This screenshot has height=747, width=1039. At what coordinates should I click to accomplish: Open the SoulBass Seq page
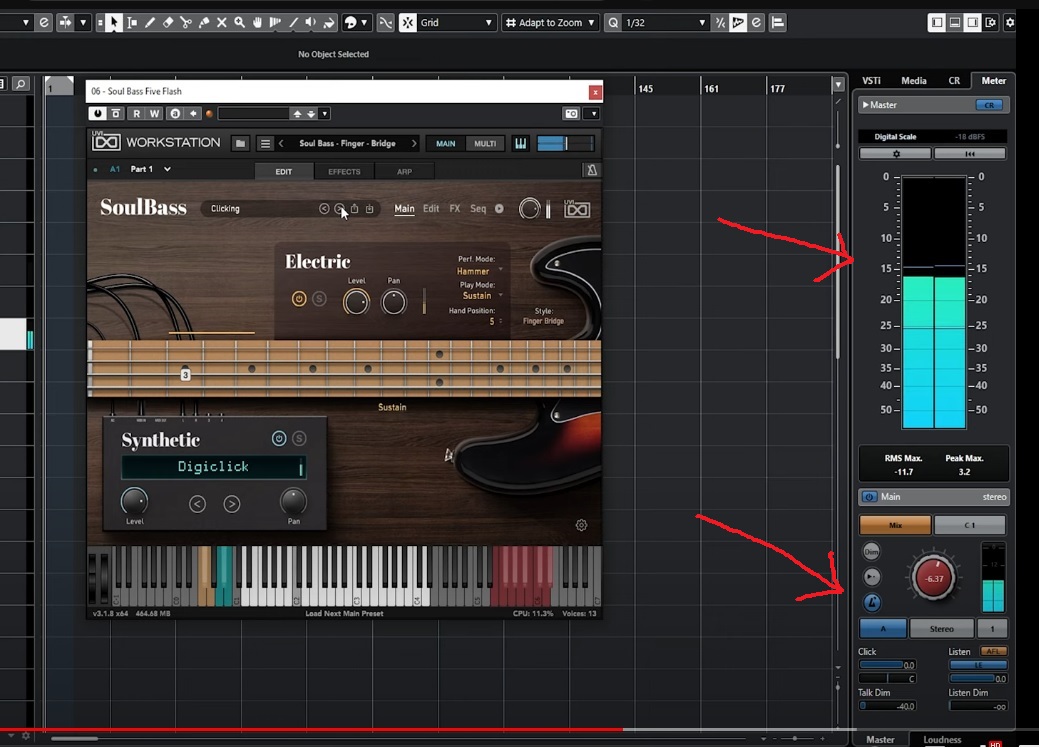[478, 209]
